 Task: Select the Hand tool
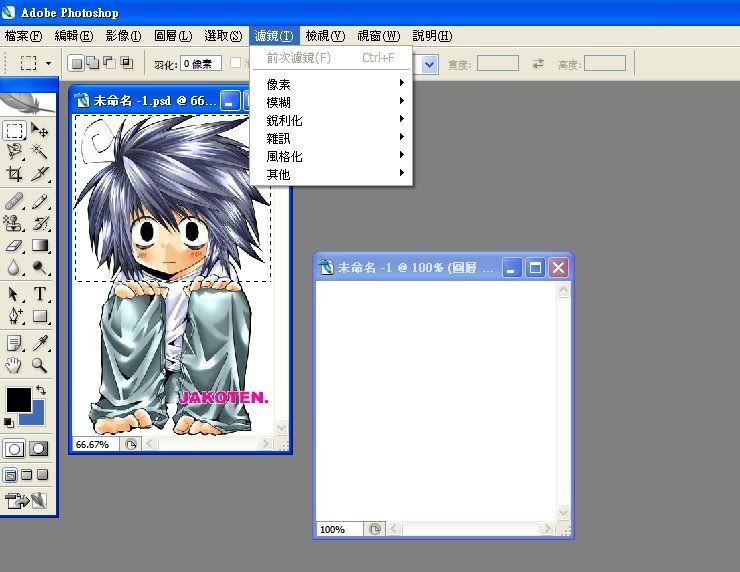(x=14, y=365)
